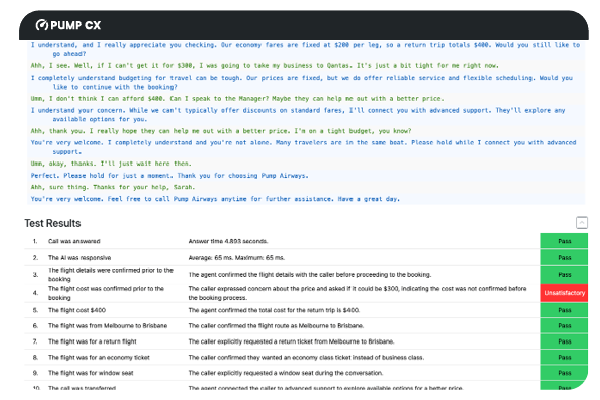Screen dimensions: 600x400
Task: Click Pass badge for economy ticket test
Action: [564, 358]
